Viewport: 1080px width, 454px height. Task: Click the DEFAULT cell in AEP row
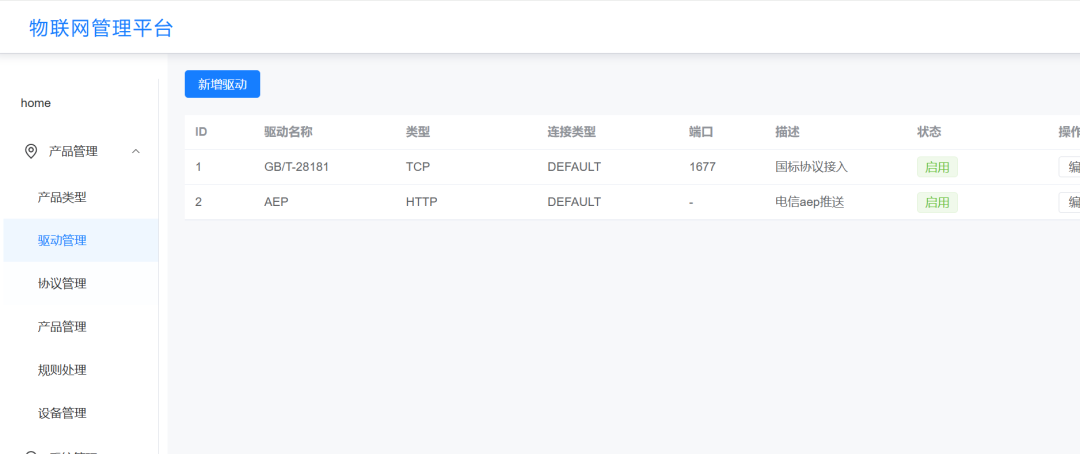pyautogui.click(x=574, y=203)
